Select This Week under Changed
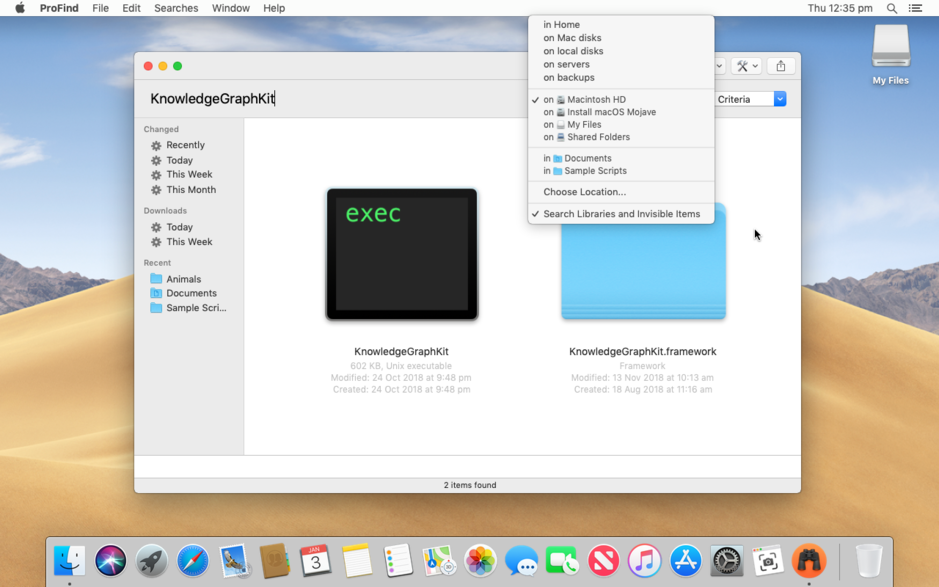Screen dimensions: 939x587 189,174
